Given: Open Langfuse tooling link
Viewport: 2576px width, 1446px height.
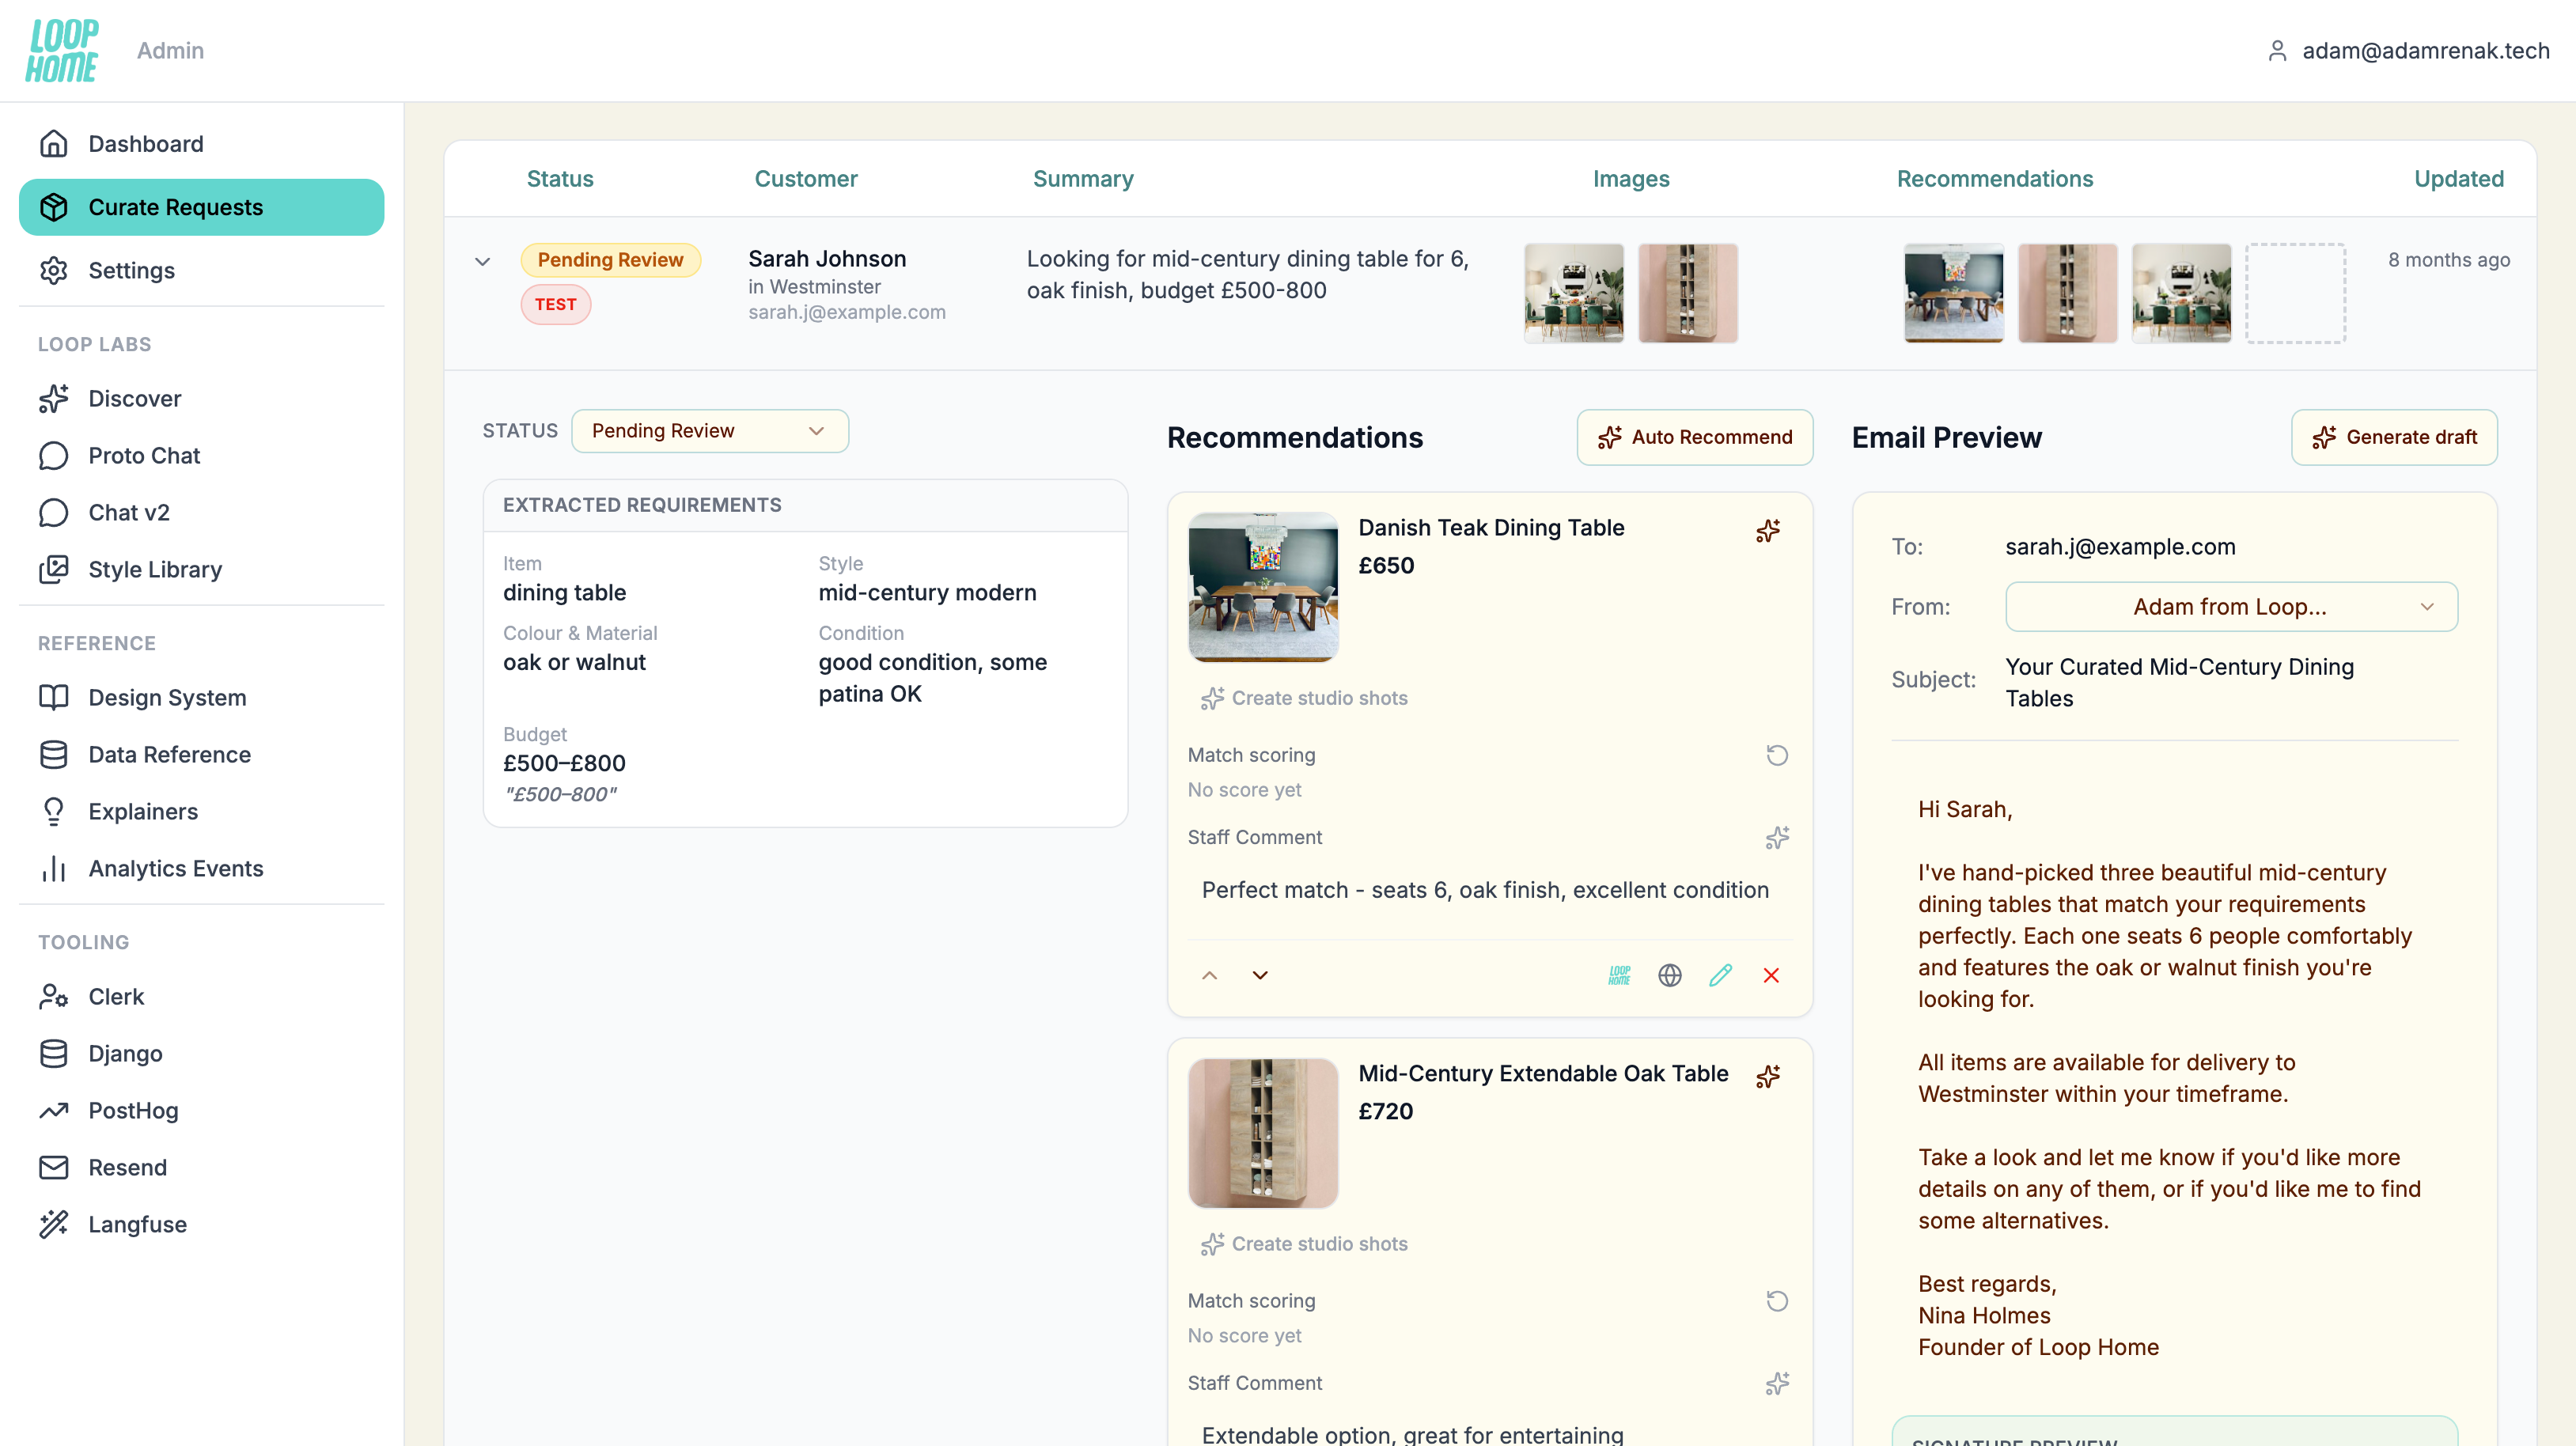Looking at the screenshot, I should coord(201,1224).
